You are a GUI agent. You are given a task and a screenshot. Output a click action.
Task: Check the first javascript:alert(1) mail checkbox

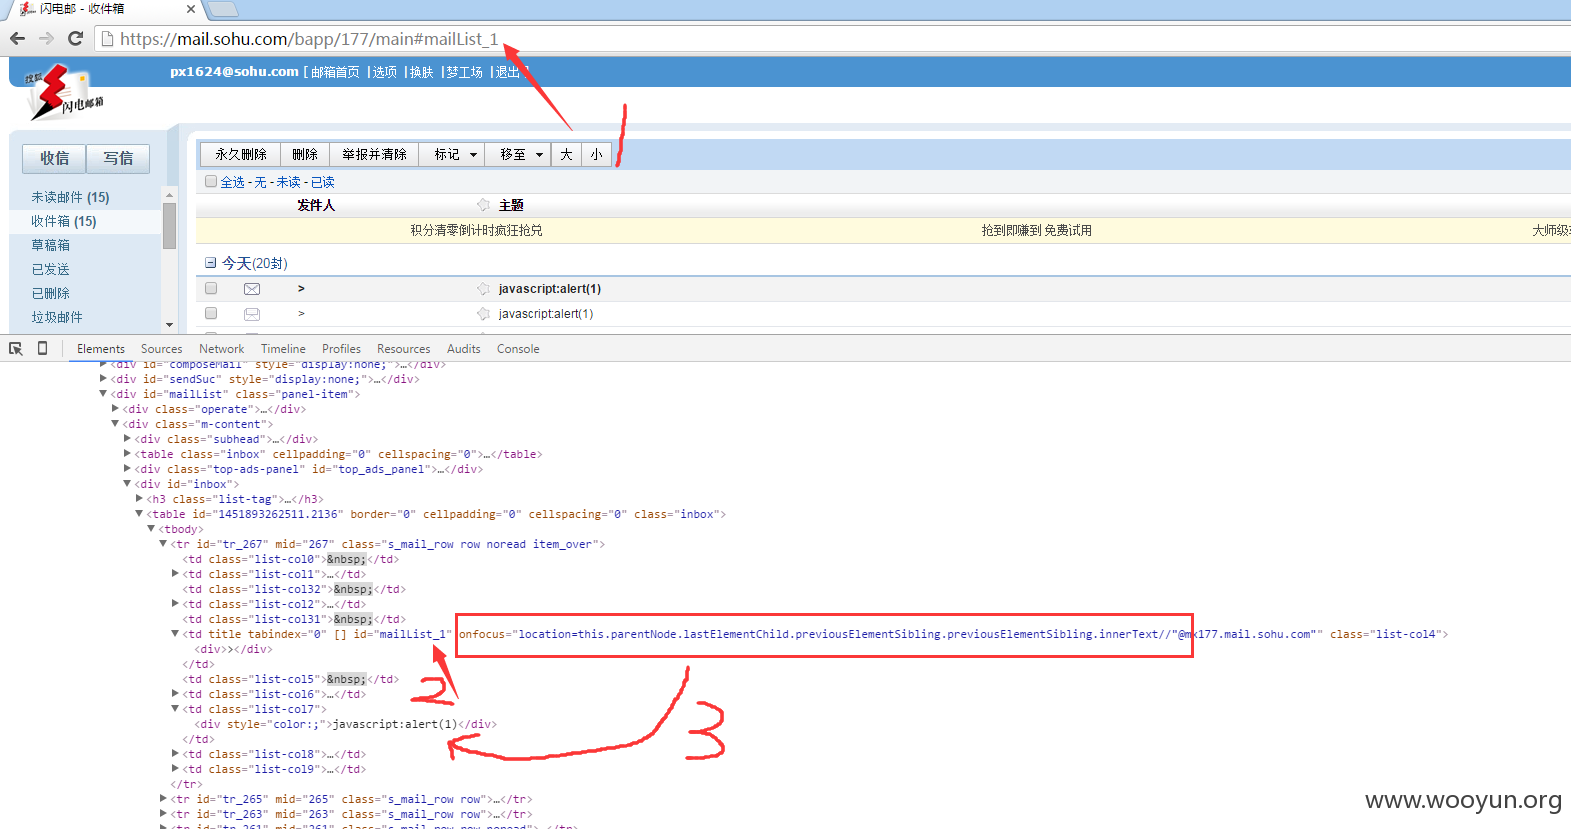click(x=211, y=288)
